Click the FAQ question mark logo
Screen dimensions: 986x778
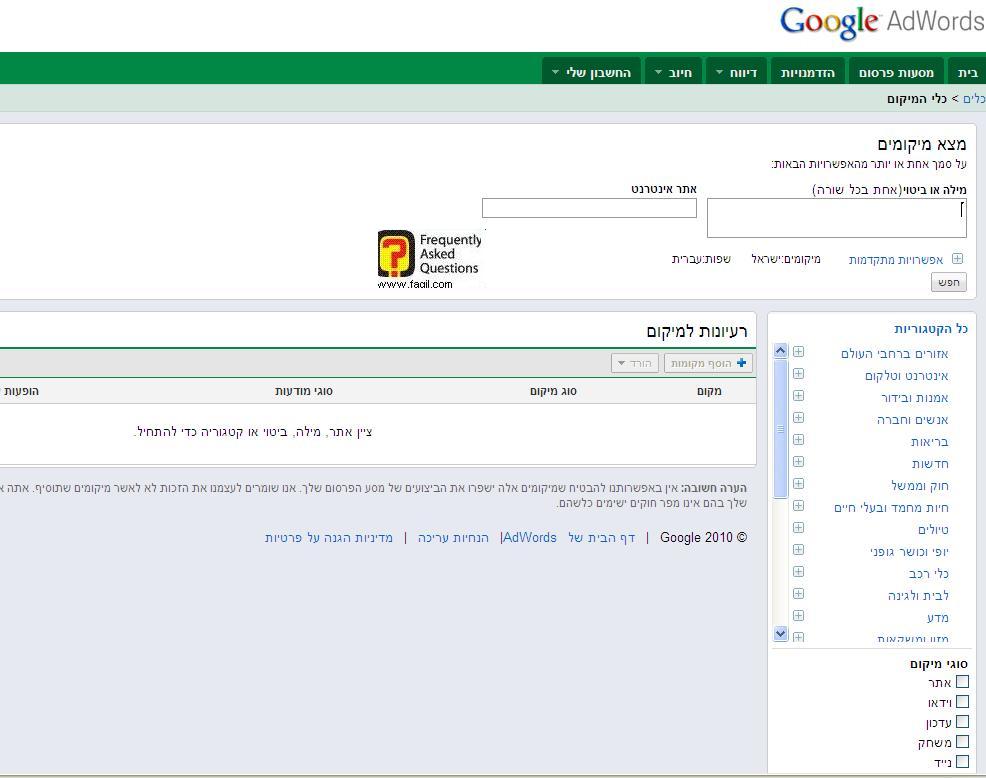pos(396,254)
